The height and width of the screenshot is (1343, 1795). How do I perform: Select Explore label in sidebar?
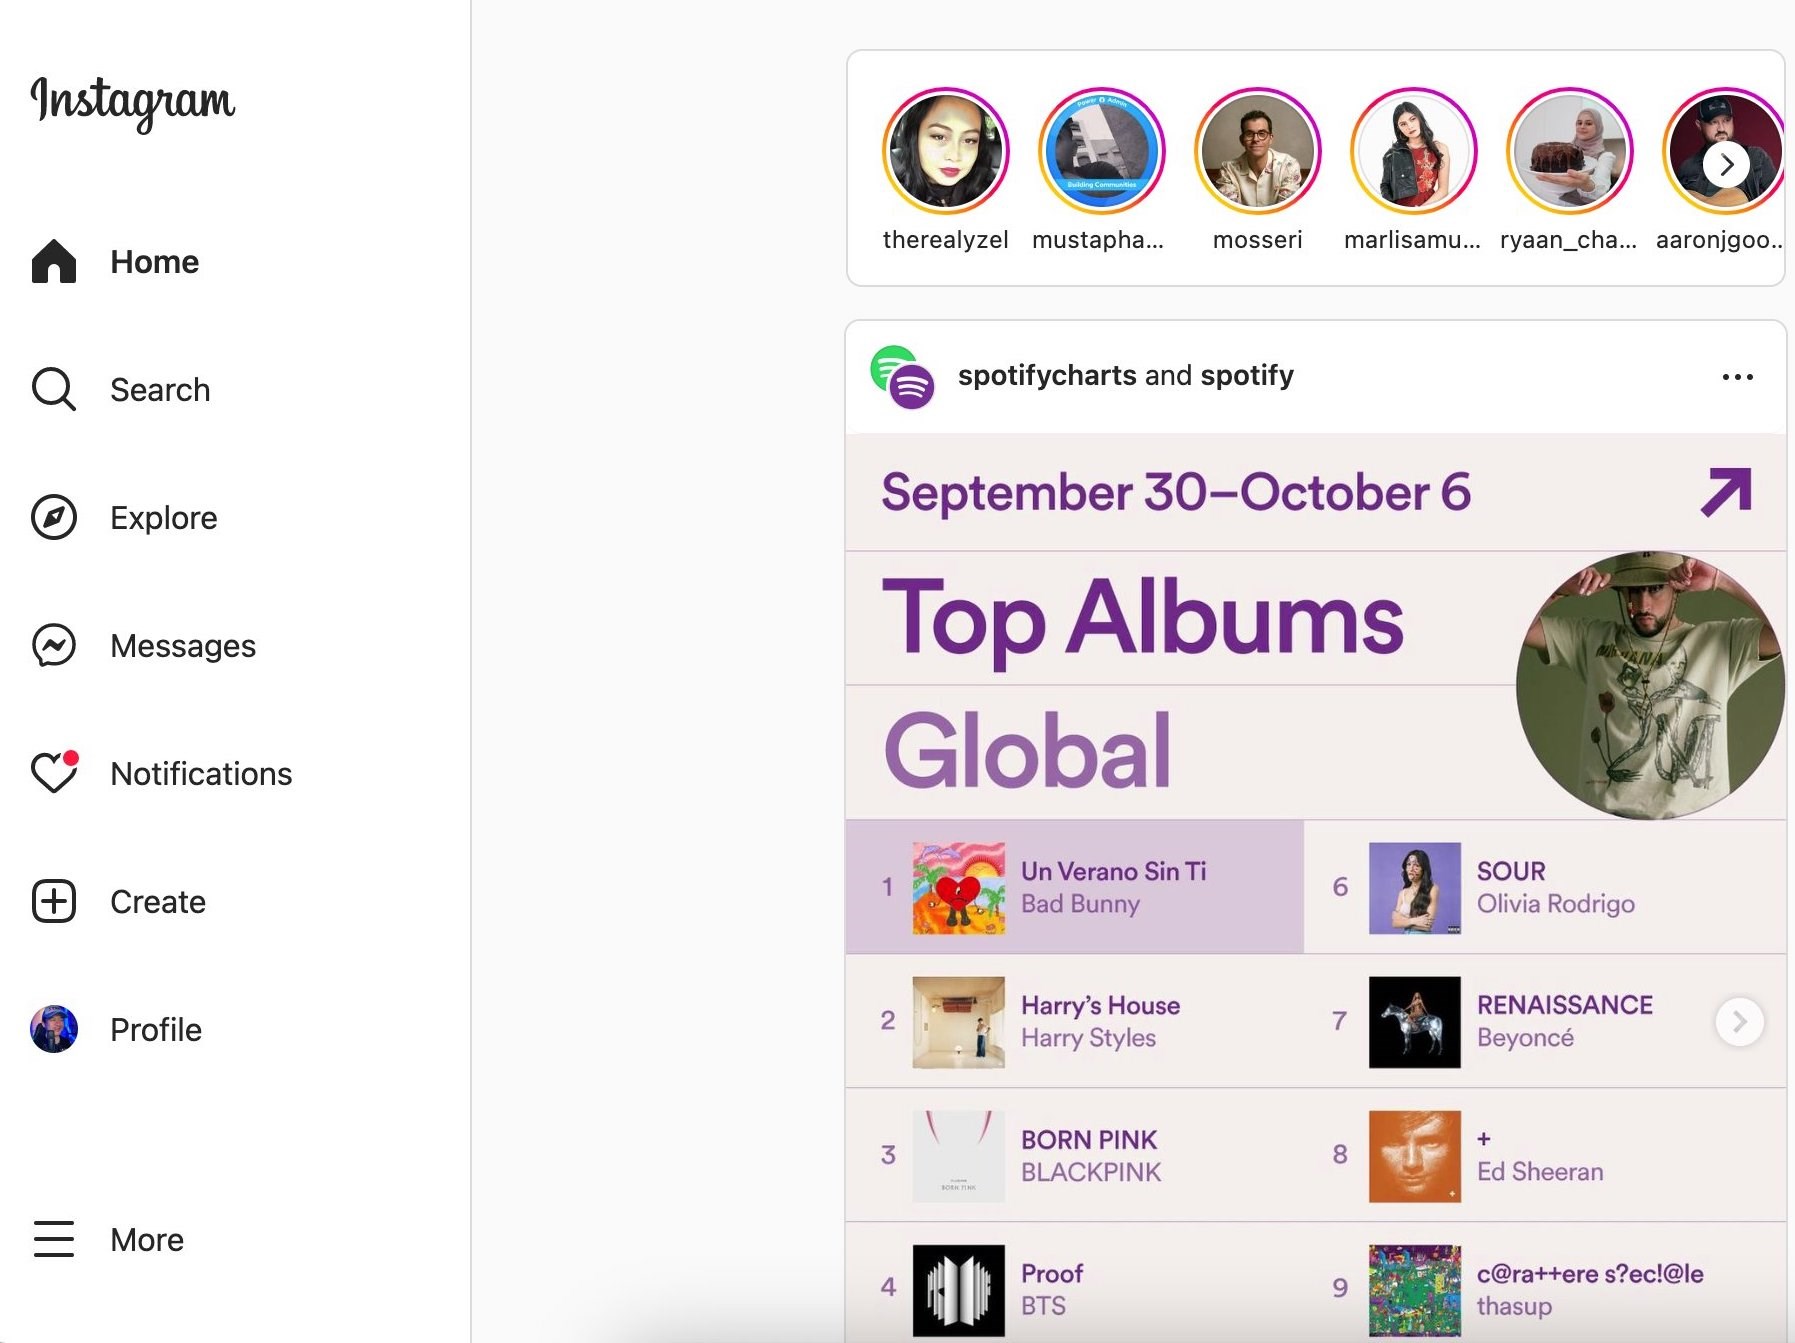pyautogui.click(x=164, y=518)
